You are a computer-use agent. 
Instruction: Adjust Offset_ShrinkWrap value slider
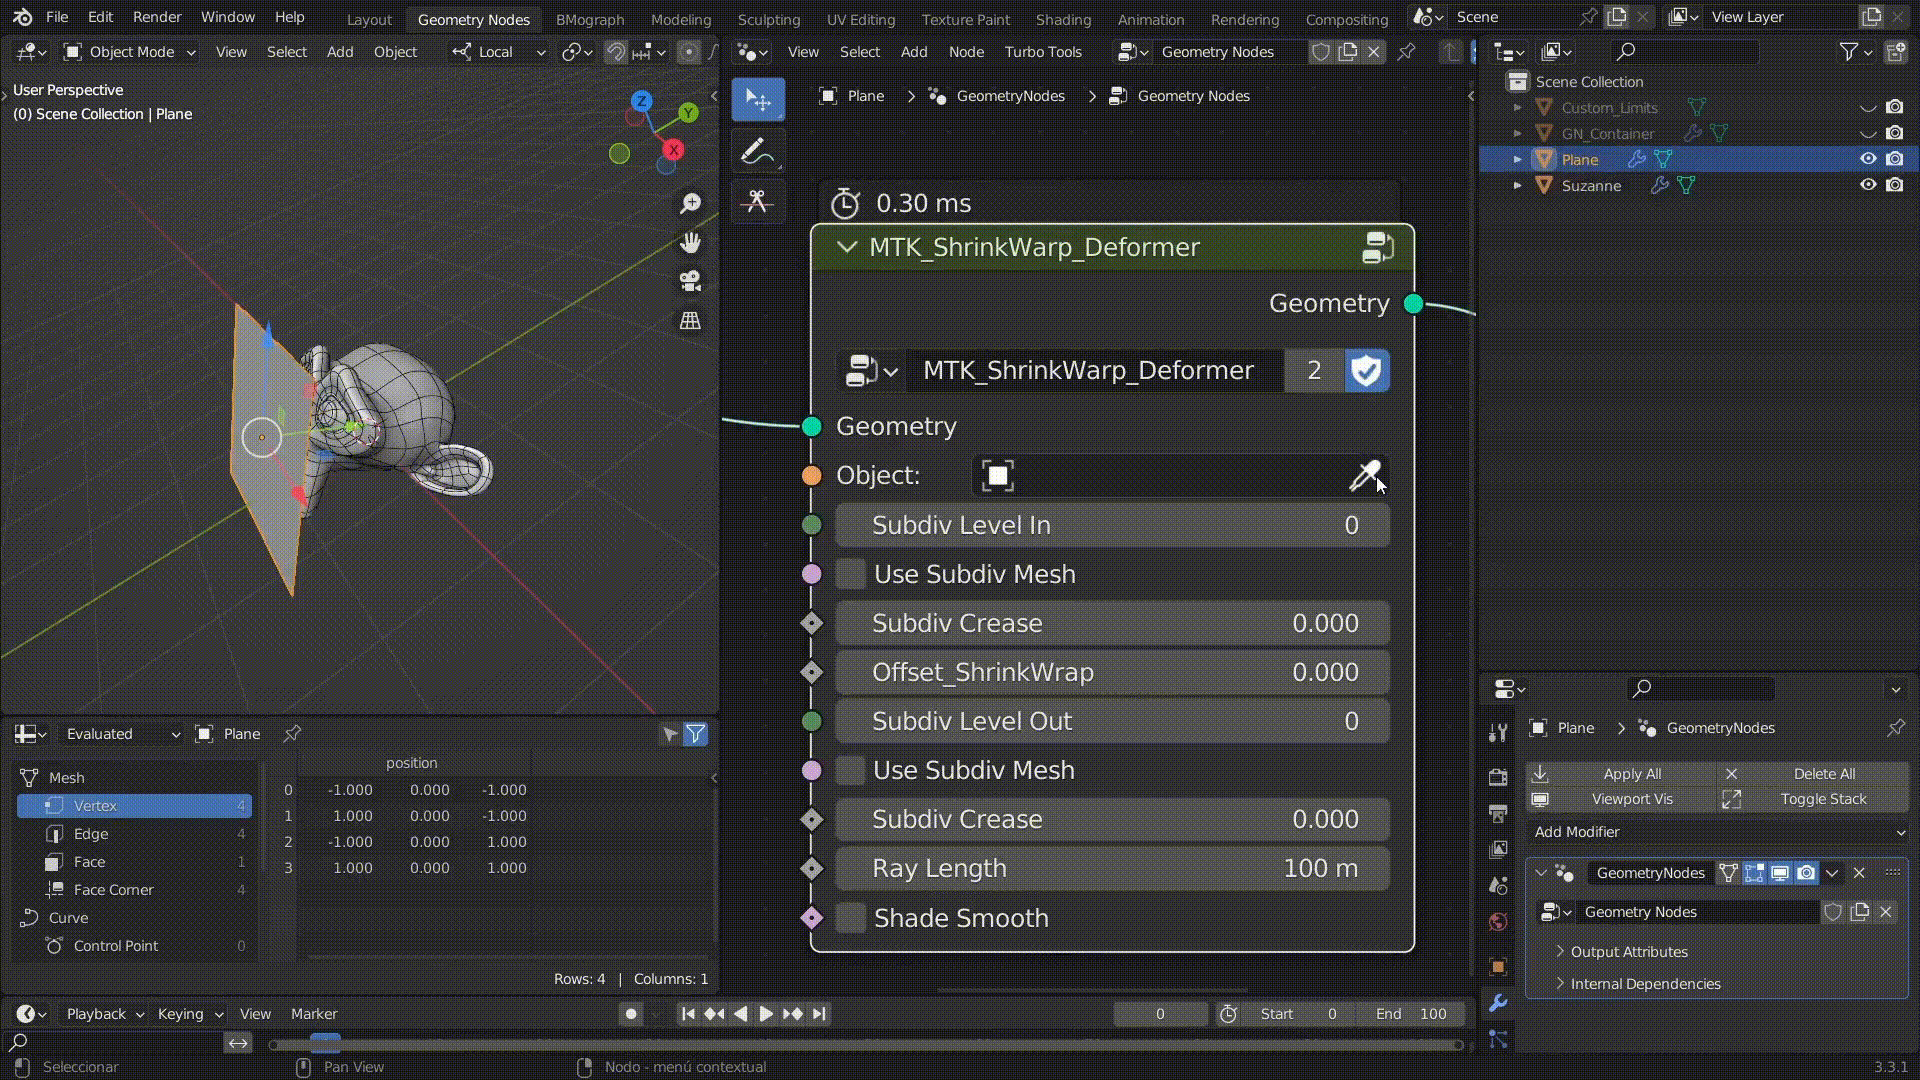click(1112, 673)
